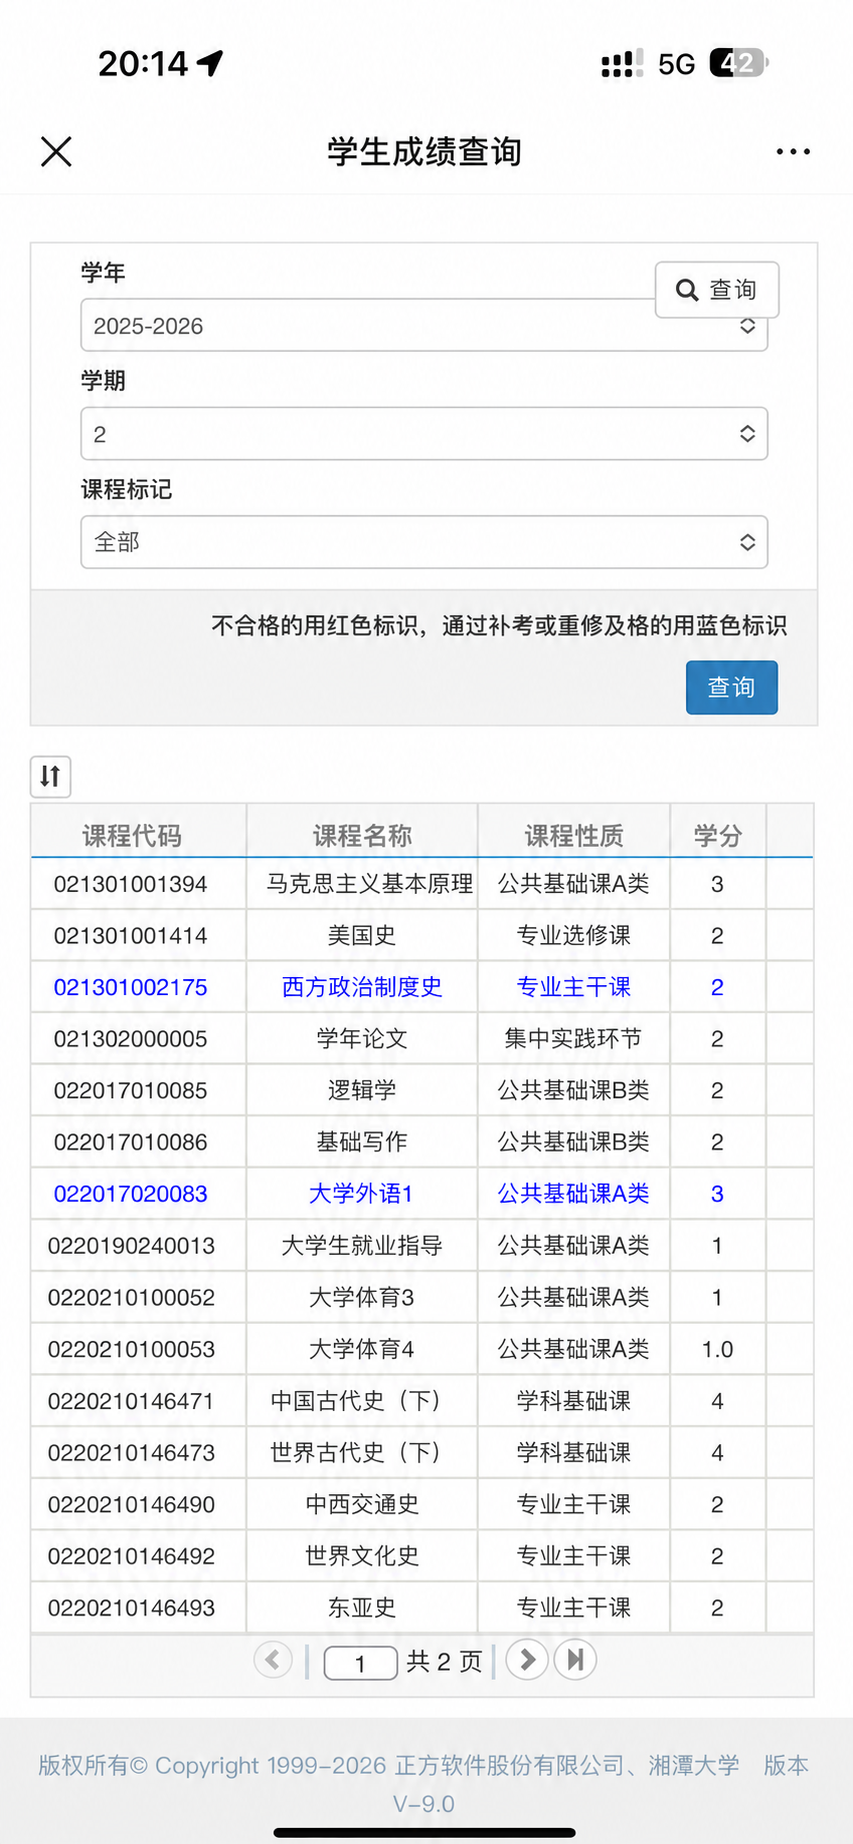The height and width of the screenshot is (1844, 853).
Task: Expand the 学年 2025-2026 dropdown
Action: coord(424,326)
